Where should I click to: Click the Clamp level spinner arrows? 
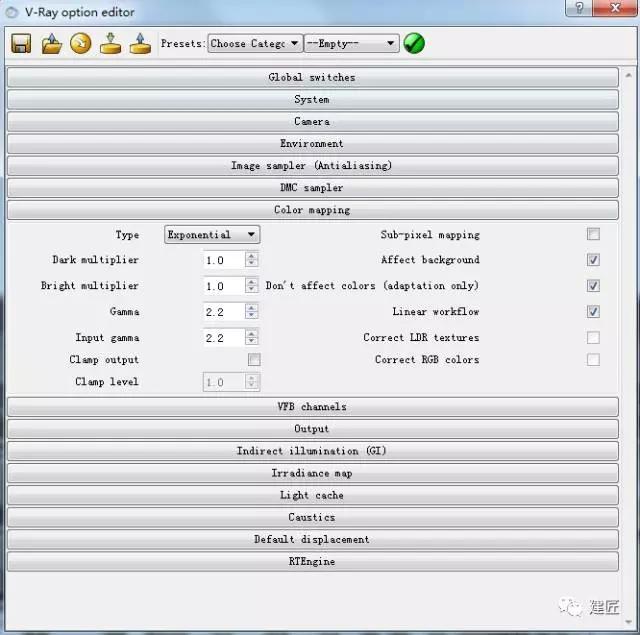(252, 382)
